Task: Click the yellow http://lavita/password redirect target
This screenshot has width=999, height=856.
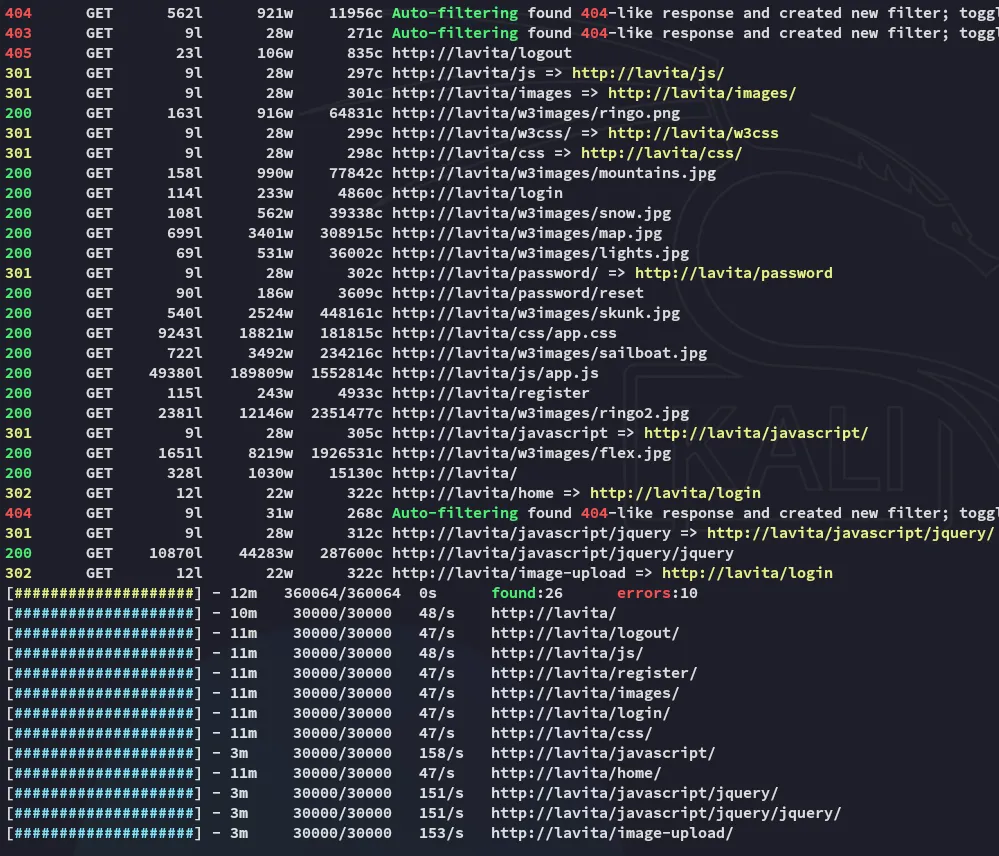Action: point(733,273)
